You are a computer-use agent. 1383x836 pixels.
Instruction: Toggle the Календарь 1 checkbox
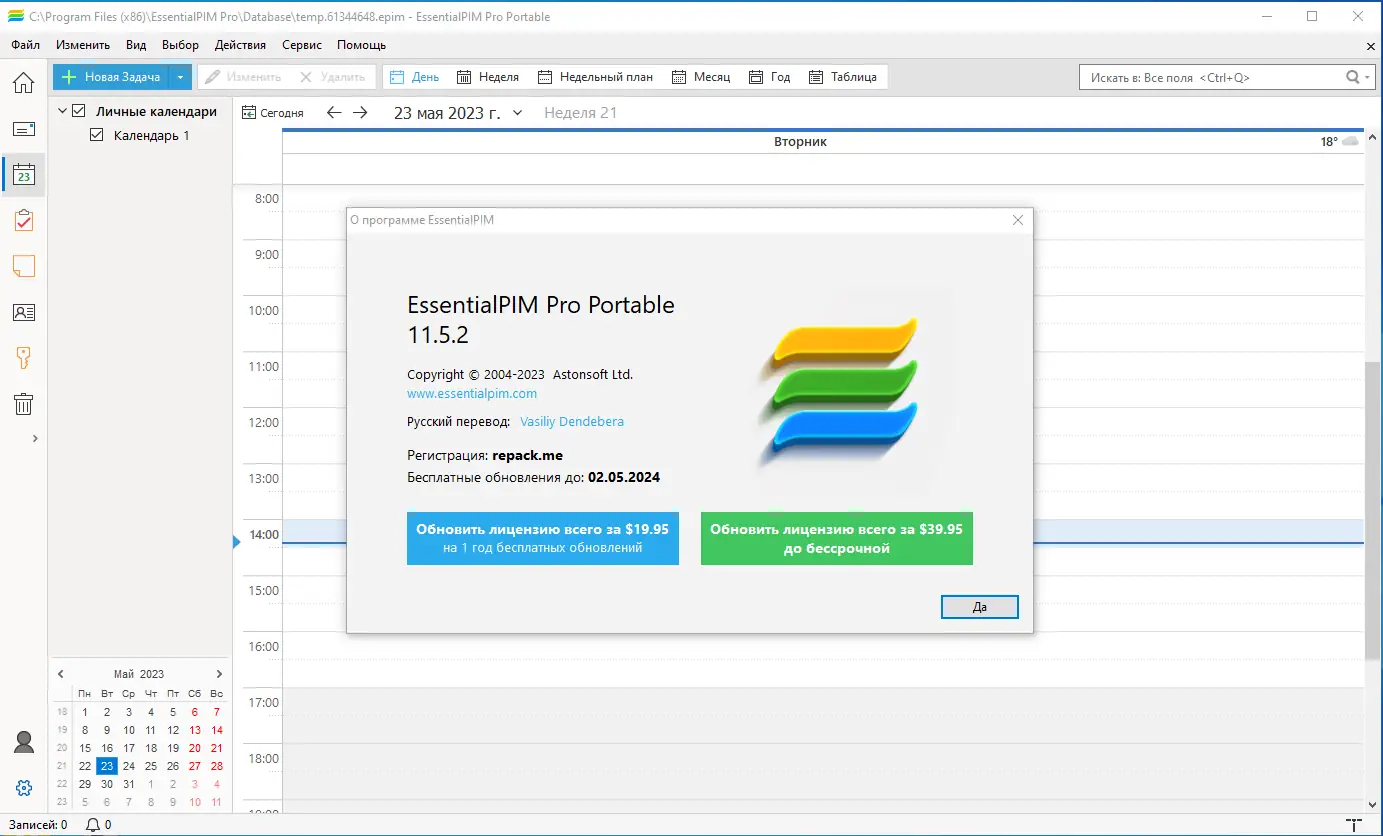tap(95, 135)
